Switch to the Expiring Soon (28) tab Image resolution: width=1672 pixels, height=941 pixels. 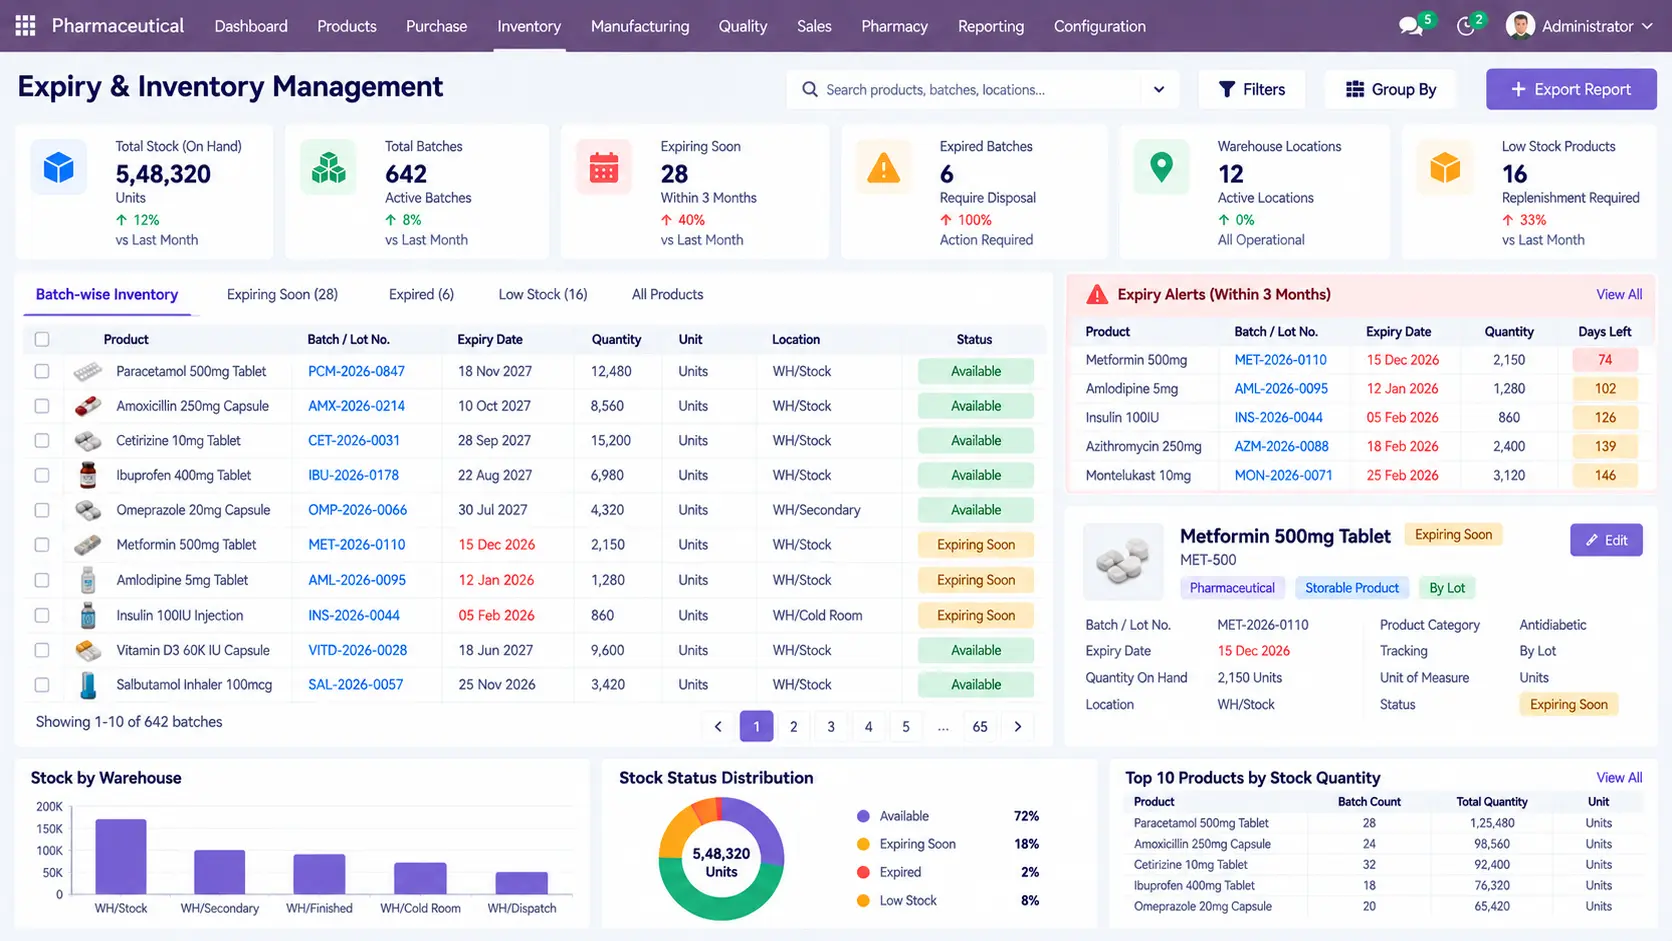(x=282, y=294)
